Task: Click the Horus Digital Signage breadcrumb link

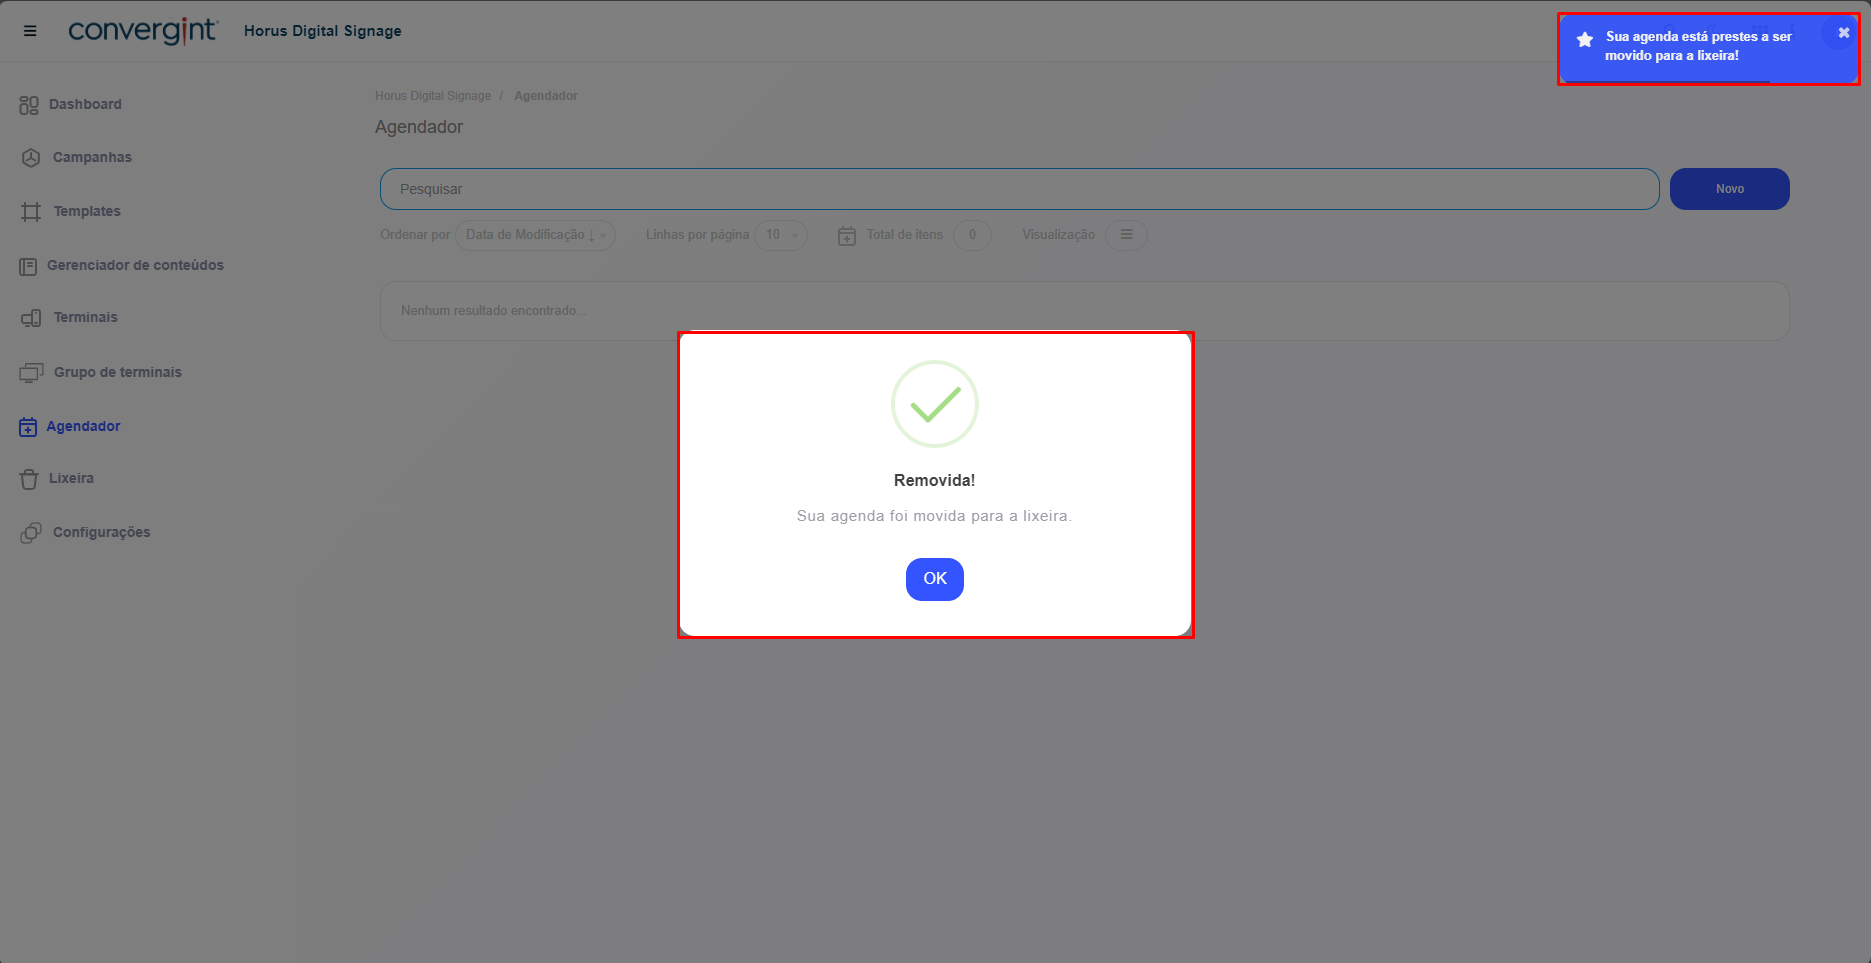Action: 433,96
